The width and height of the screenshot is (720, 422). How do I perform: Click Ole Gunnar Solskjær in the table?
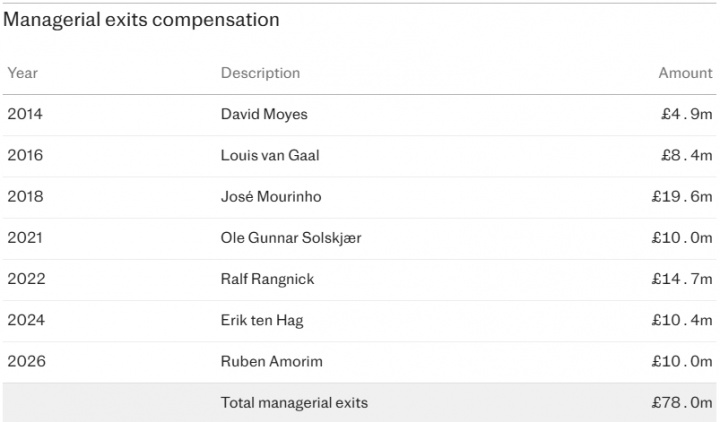coord(289,238)
